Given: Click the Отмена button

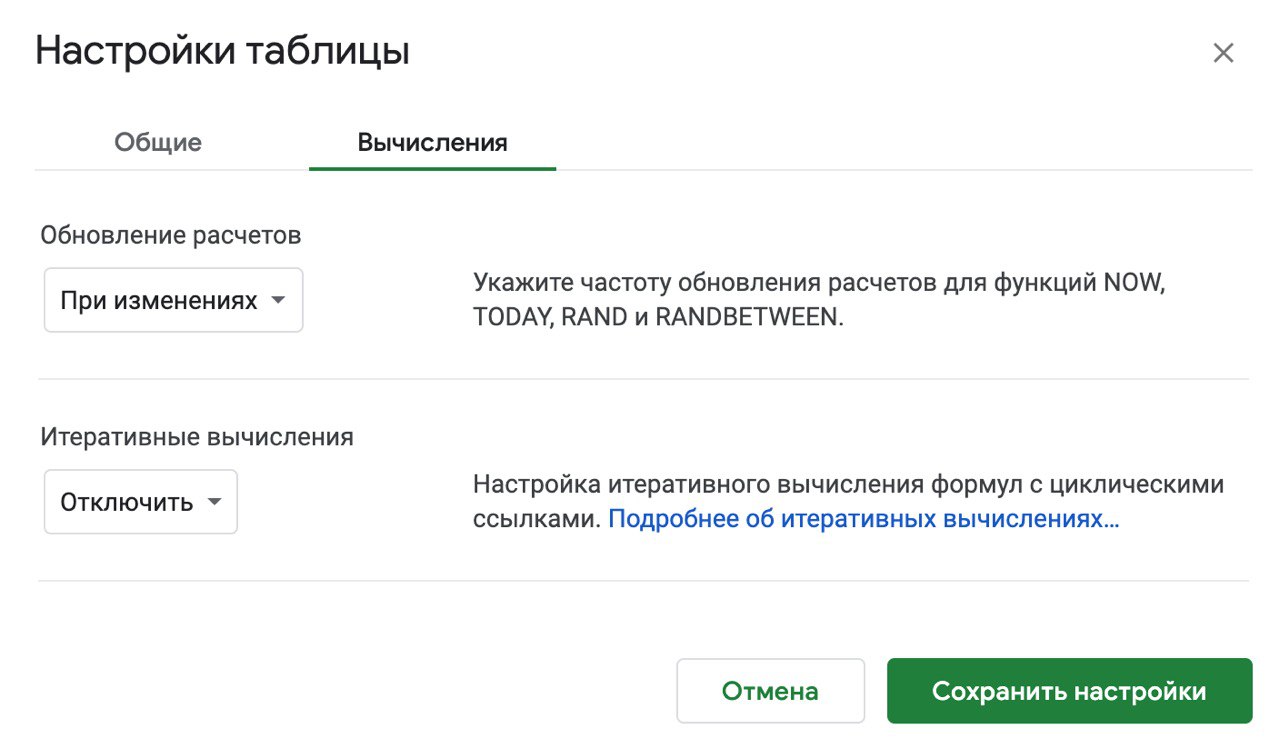Looking at the screenshot, I should (770, 691).
